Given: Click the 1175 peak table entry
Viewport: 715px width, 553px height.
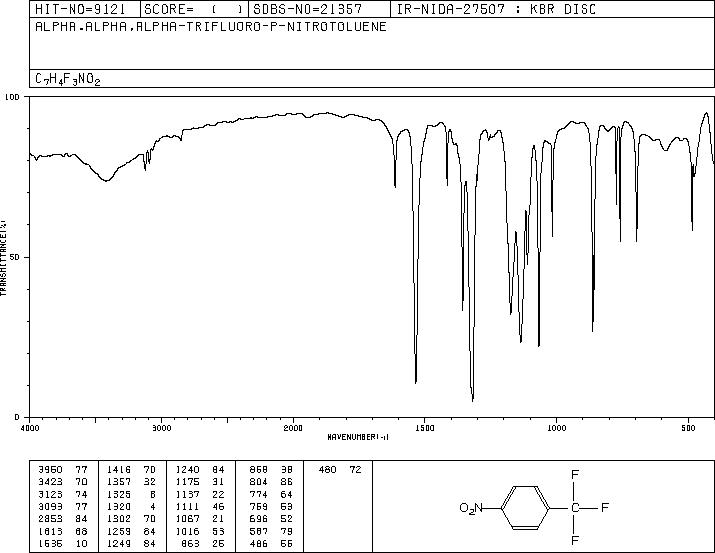Looking at the screenshot, I should tap(200, 481).
